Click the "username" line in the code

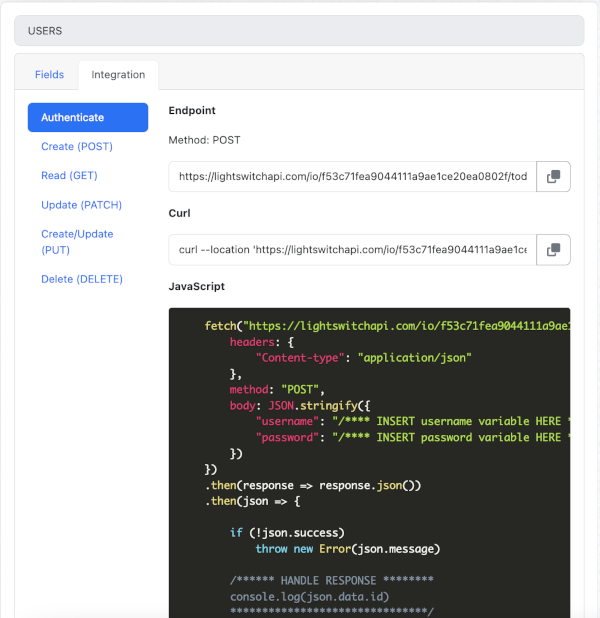tap(413, 421)
